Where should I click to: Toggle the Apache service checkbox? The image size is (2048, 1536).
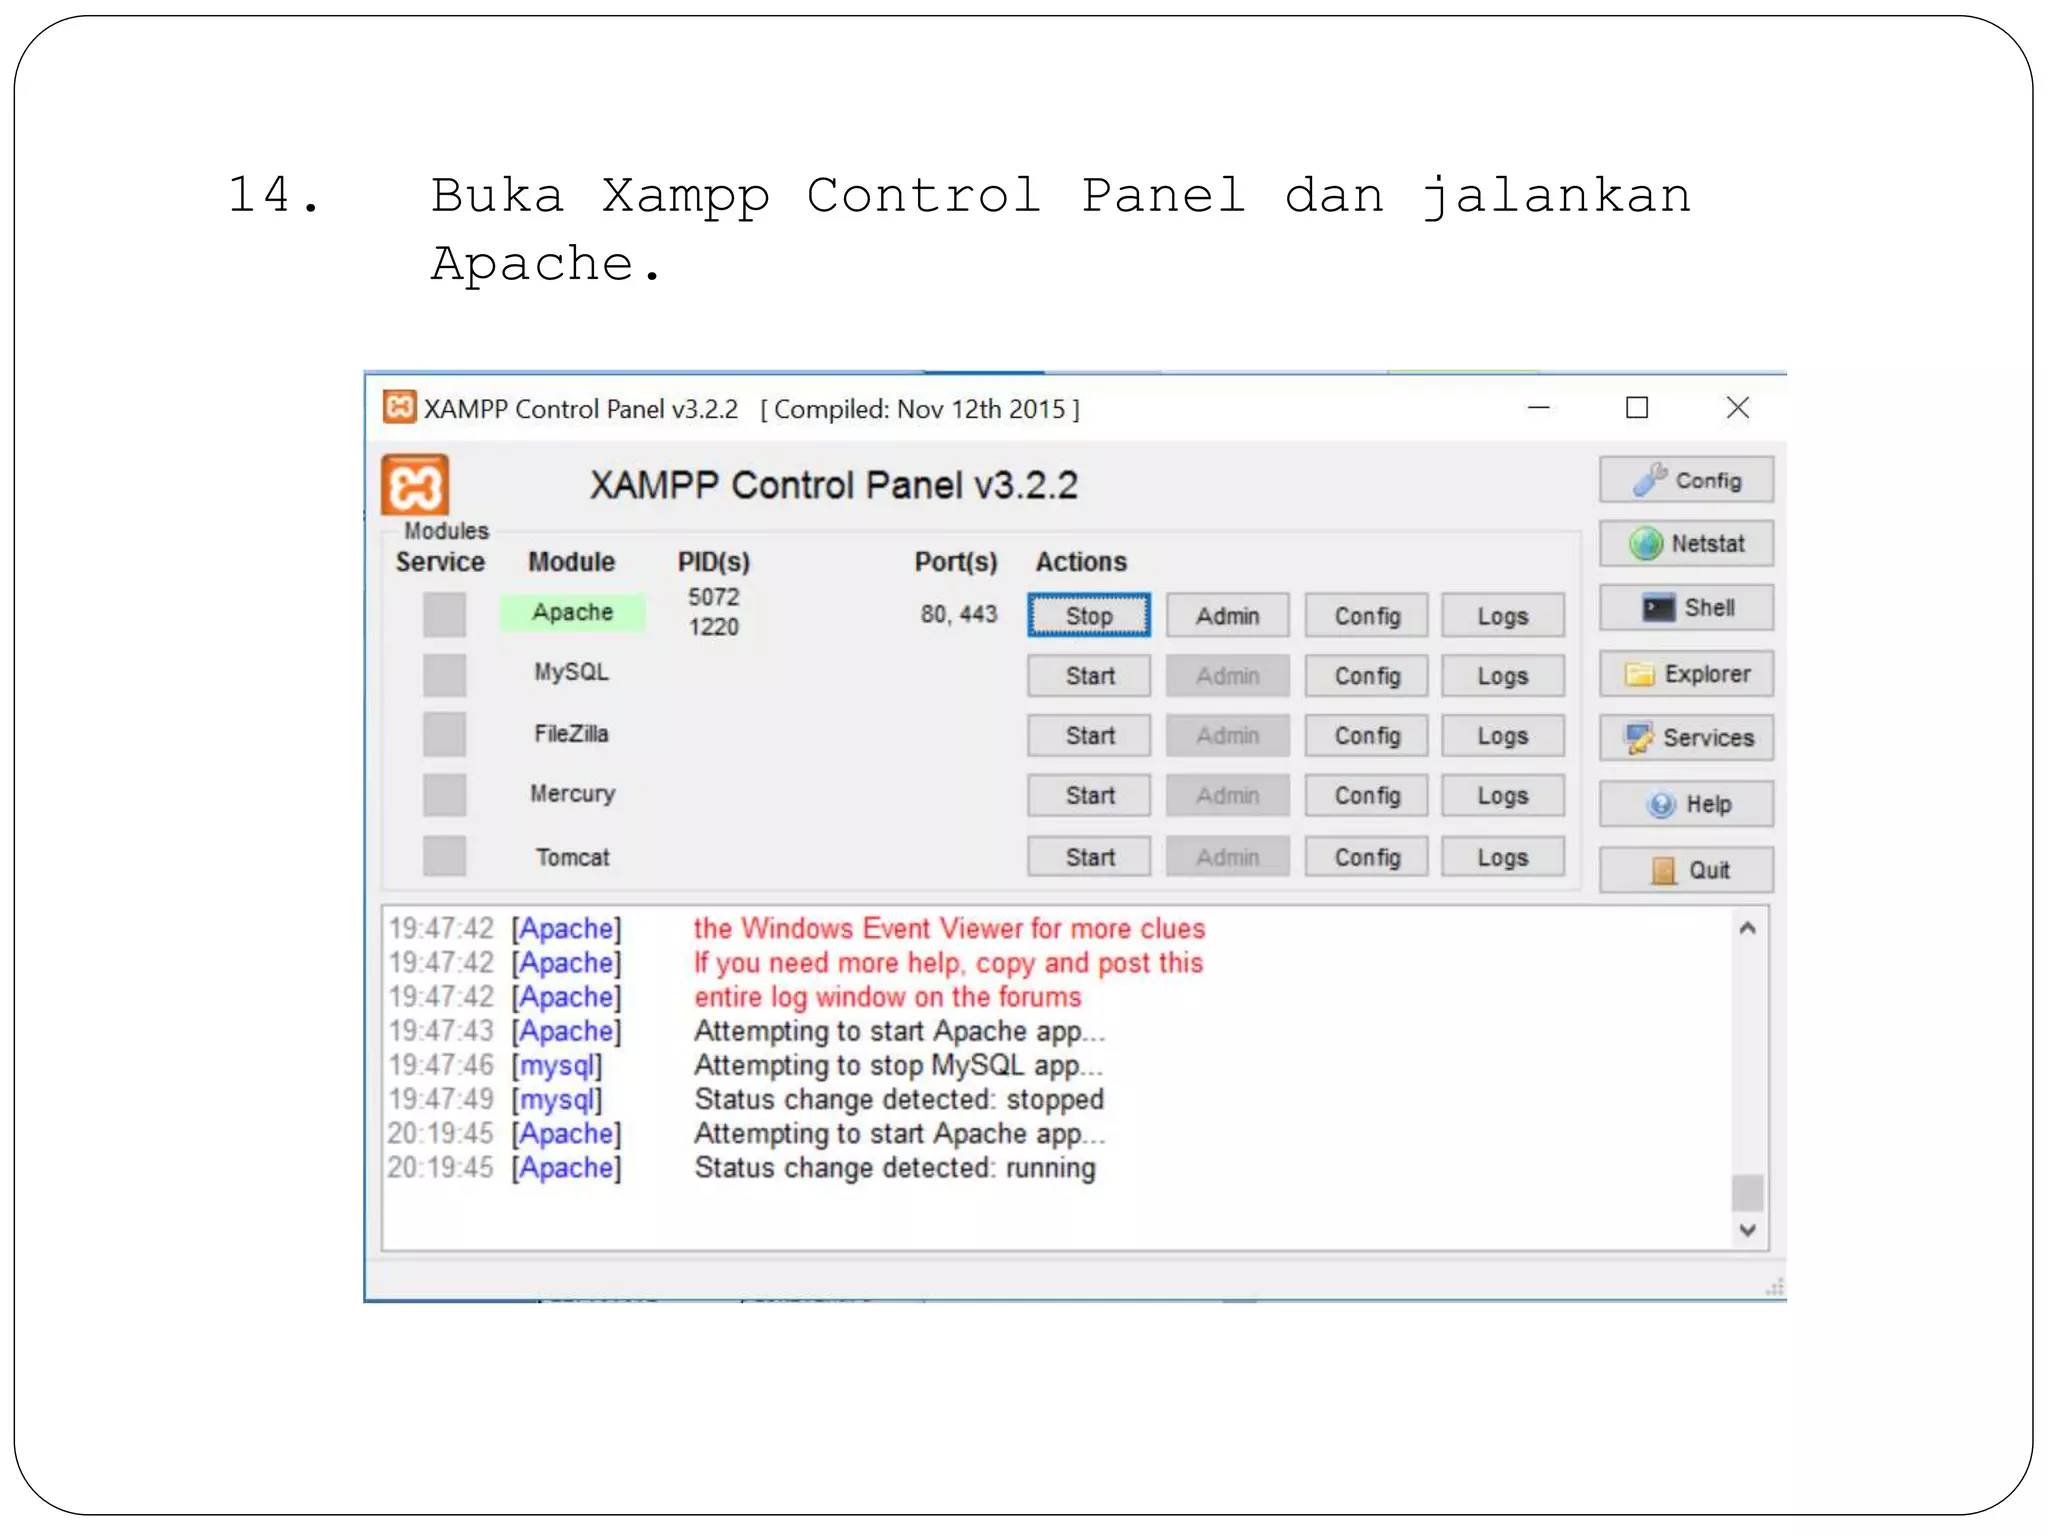[x=444, y=614]
